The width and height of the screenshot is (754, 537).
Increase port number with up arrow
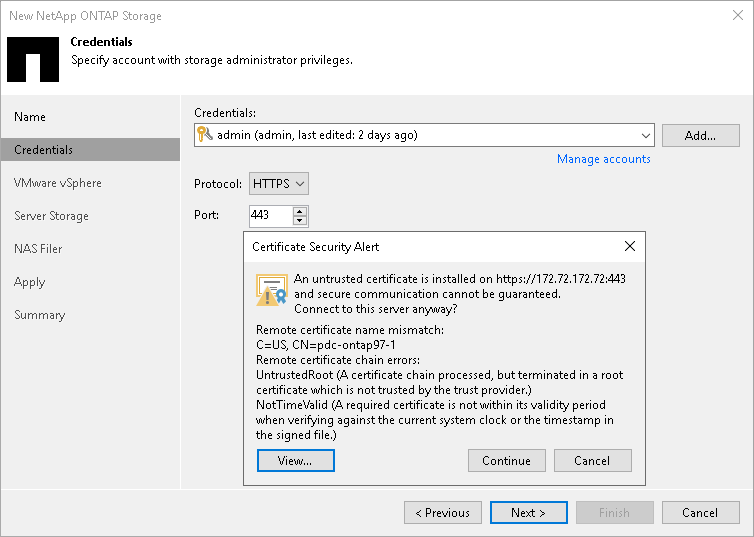click(300, 211)
